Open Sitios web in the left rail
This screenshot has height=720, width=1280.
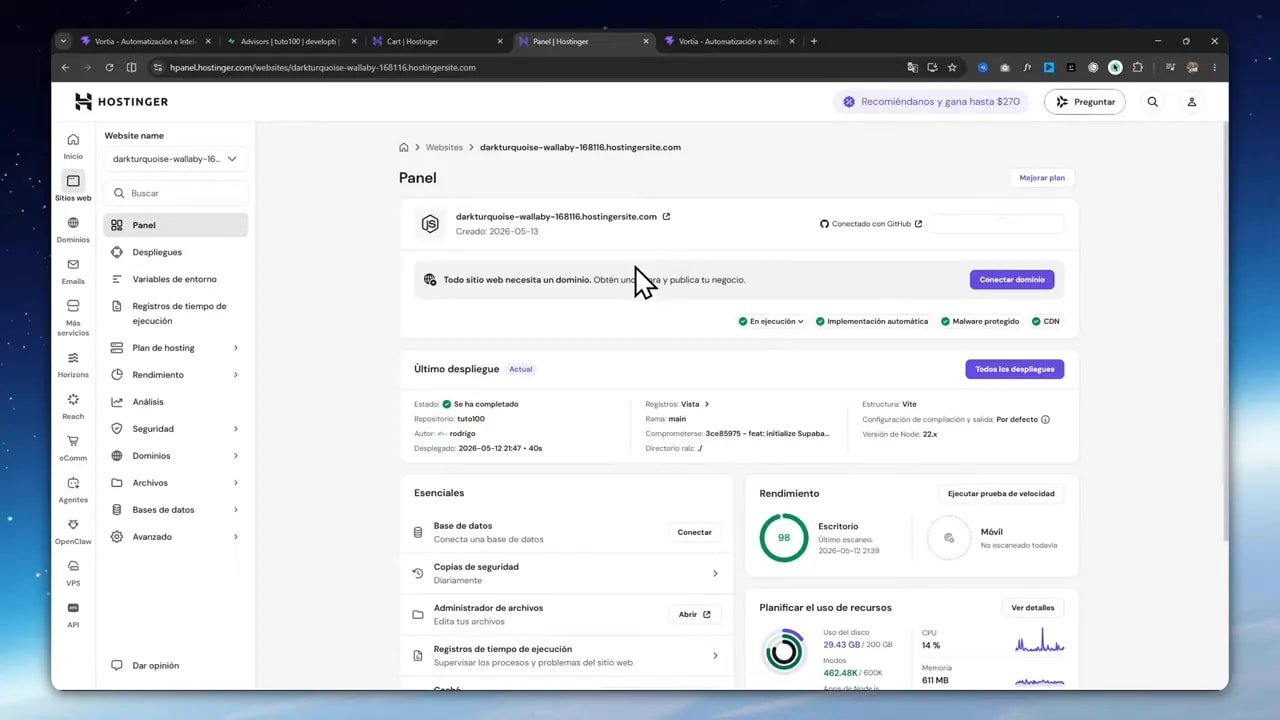(73, 187)
